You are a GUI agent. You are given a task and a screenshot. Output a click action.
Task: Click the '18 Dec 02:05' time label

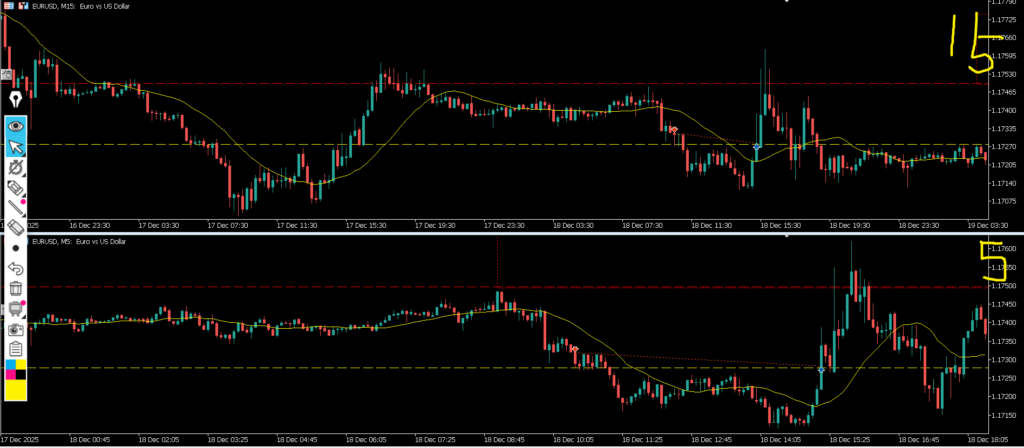point(159,440)
